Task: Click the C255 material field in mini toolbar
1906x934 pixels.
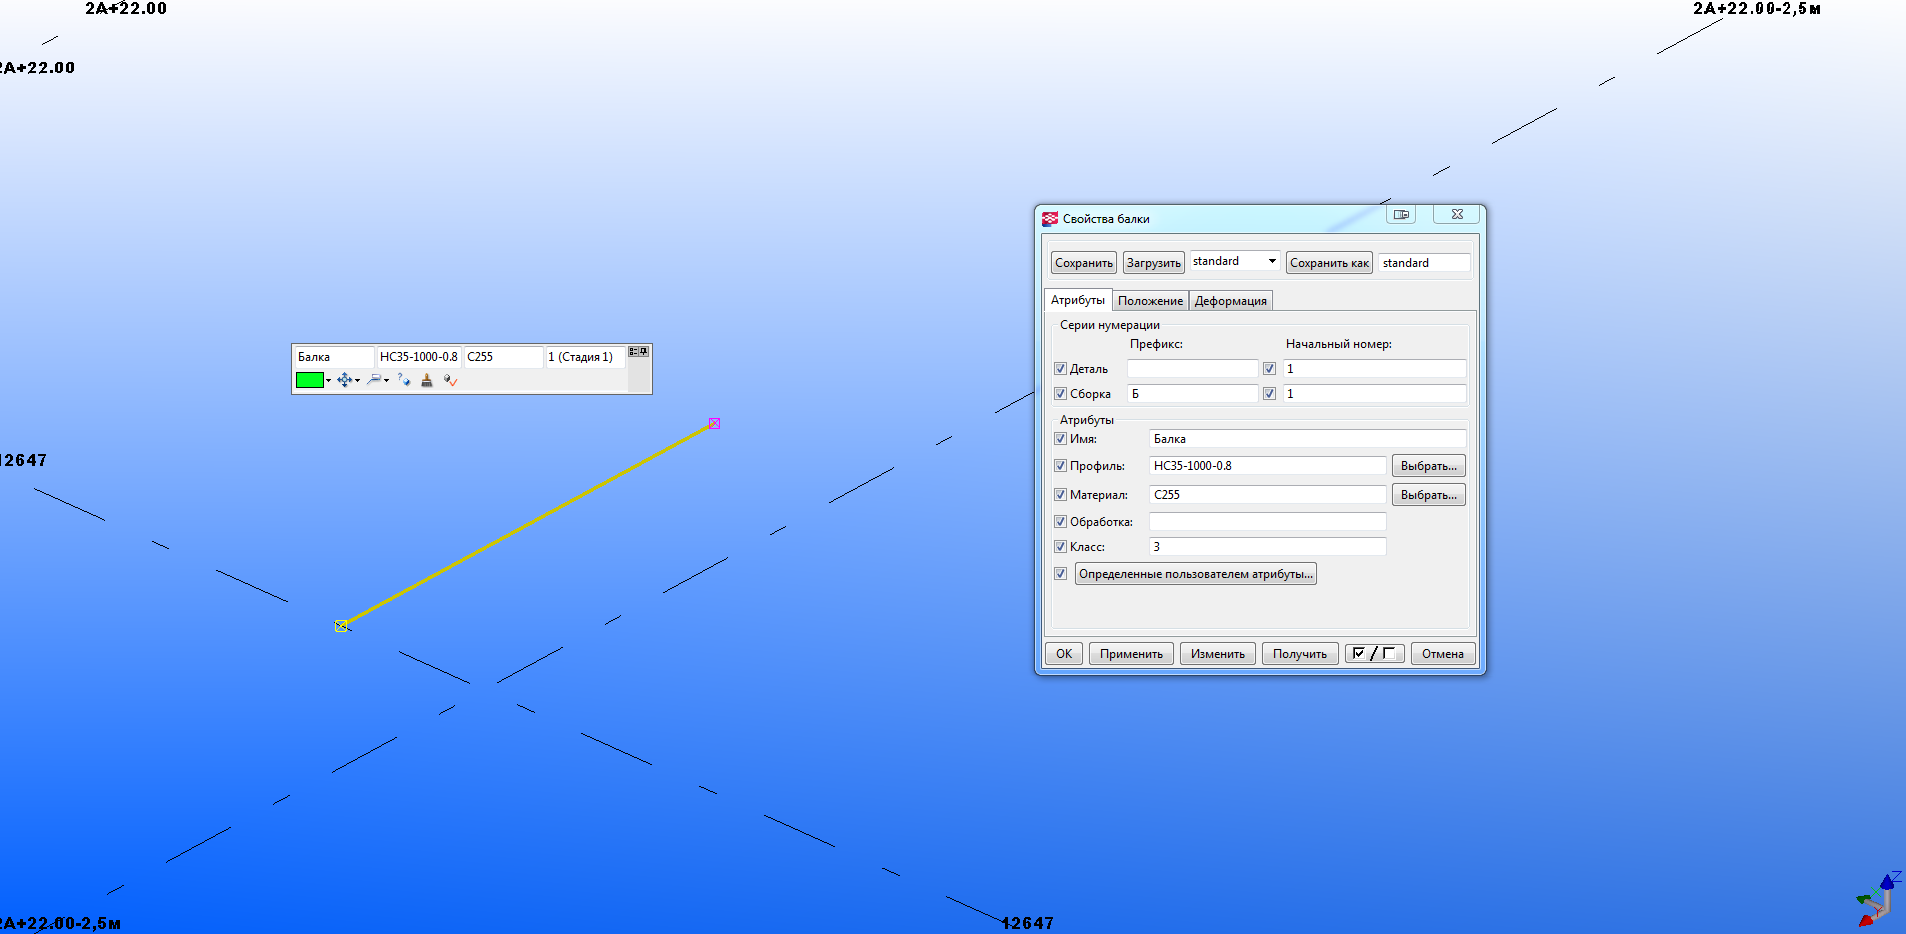Action: click(504, 357)
